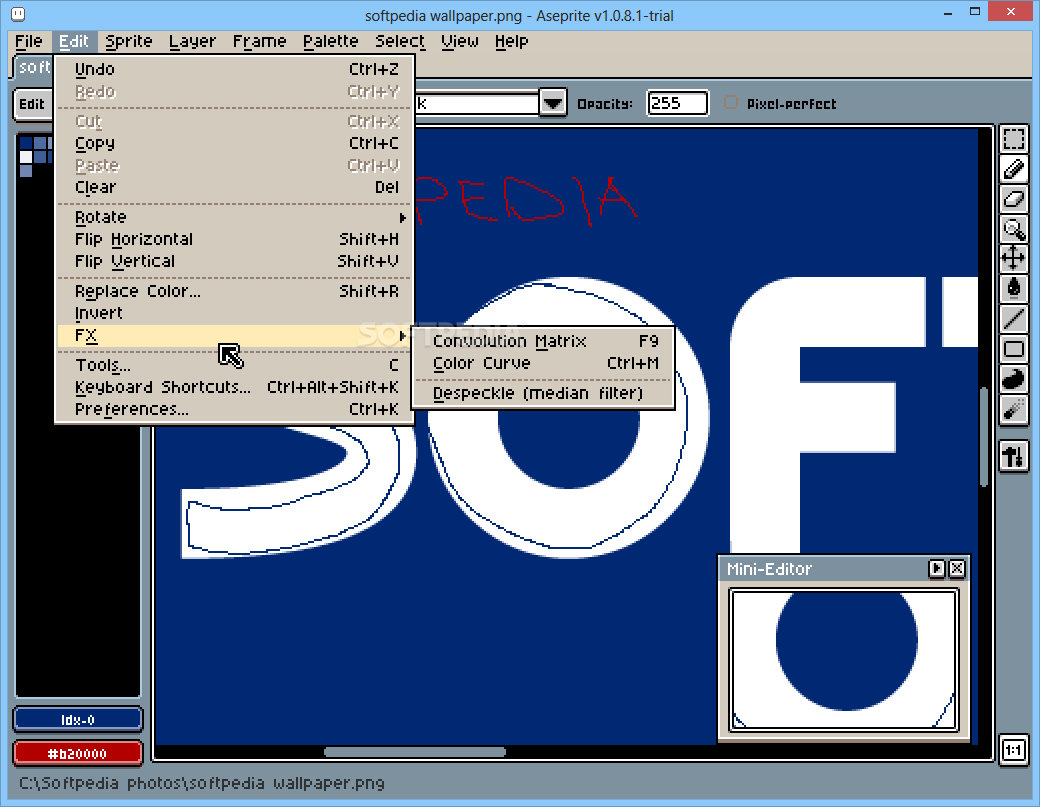Select Convolution Matrix effect
Image resolution: width=1040 pixels, height=807 pixels.
point(543,341)
